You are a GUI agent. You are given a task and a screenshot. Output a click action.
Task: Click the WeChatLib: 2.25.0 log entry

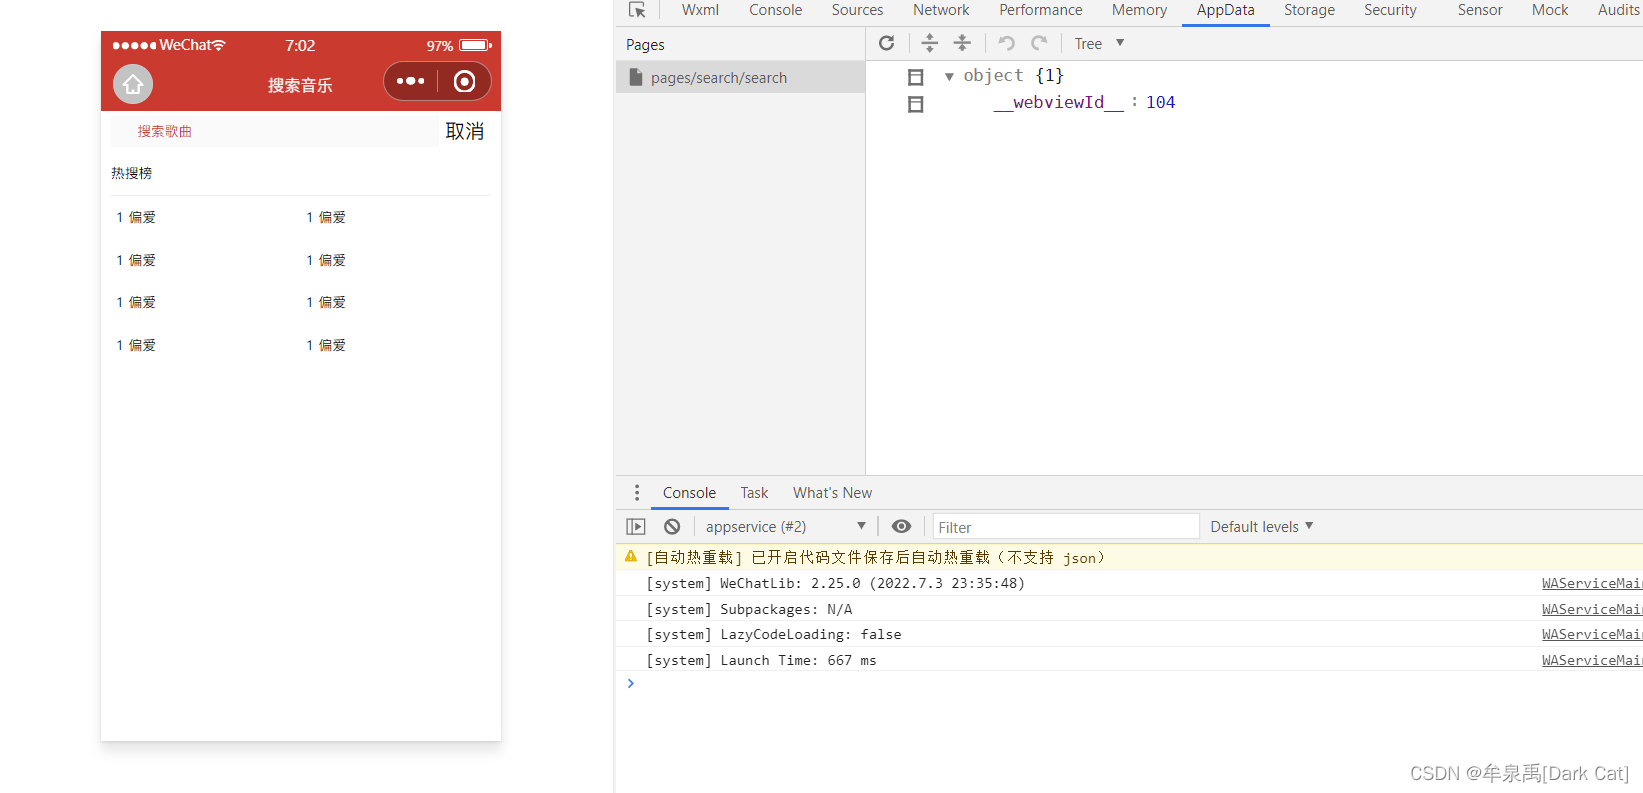[835, 583]
